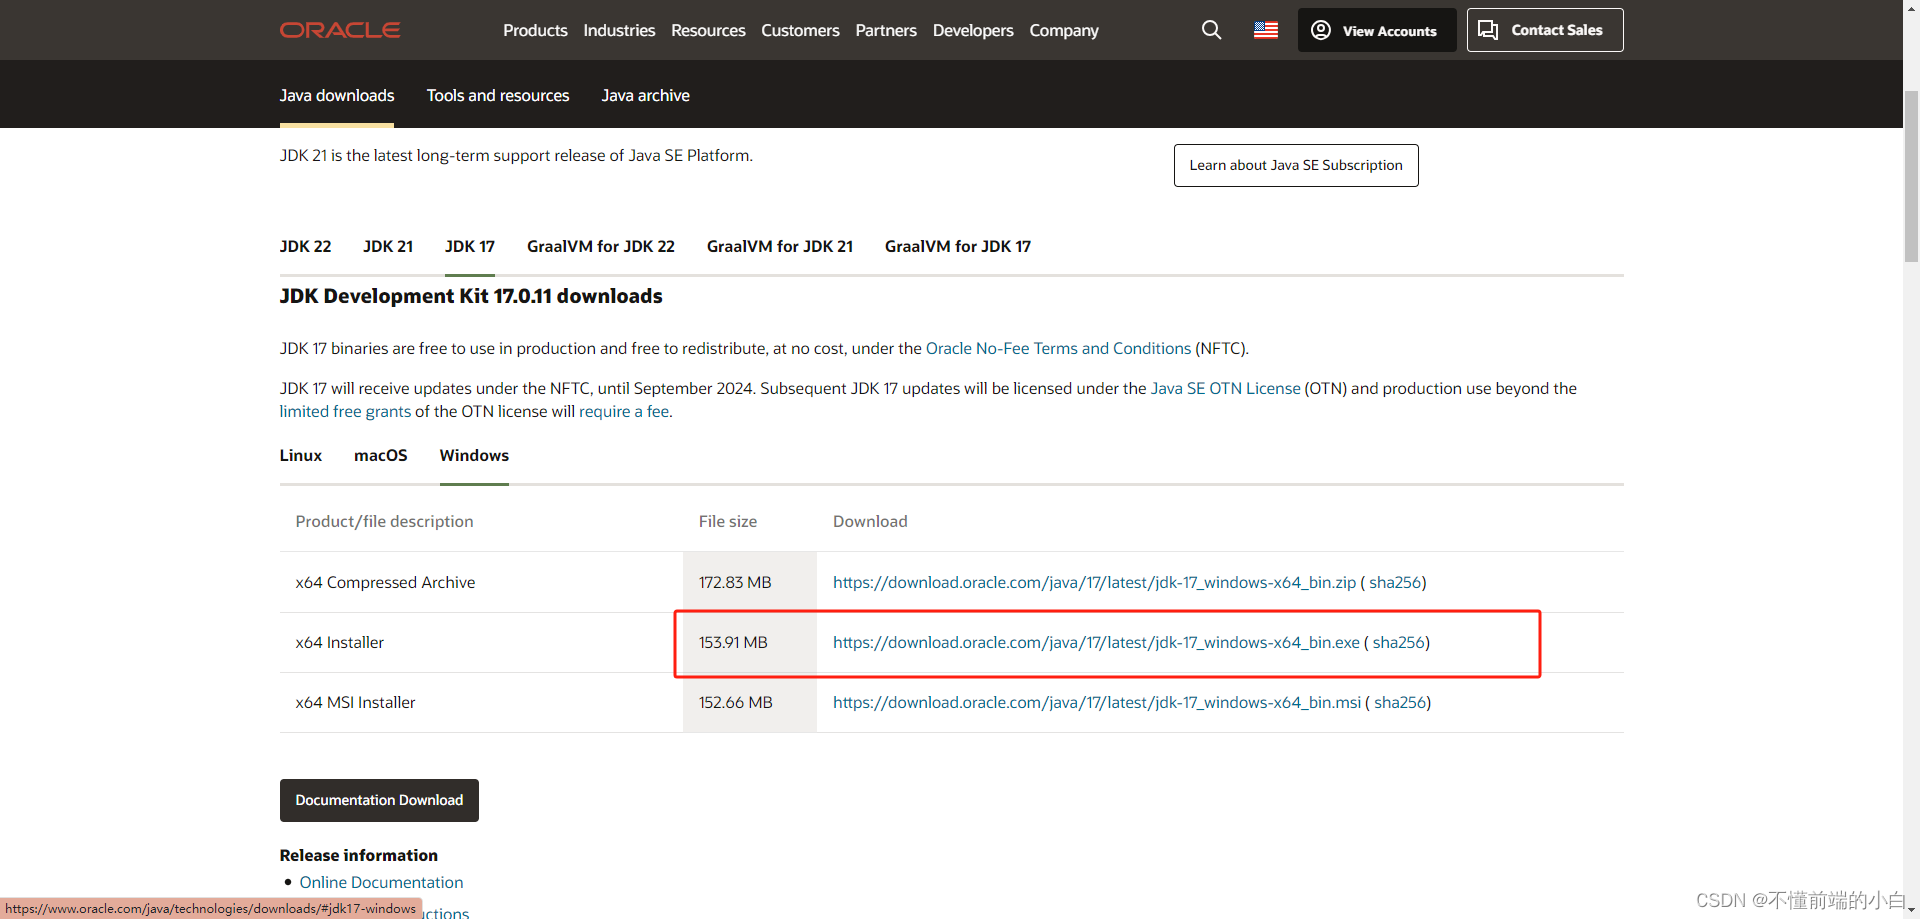Click the scrollbar down arrow
Screen dimensions: 1920x919
coord(1911,910)
